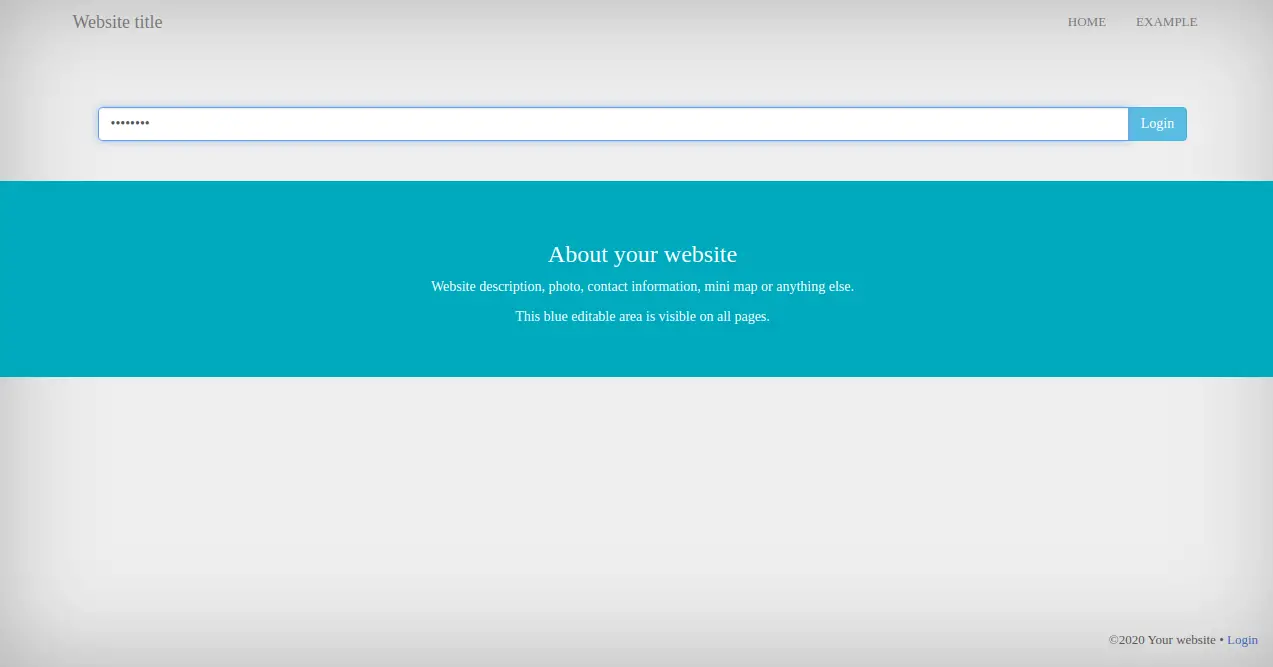1273x667 pixels.
Task: Select the Website description, photo, contact text
Action: click(x=642, y=286)
